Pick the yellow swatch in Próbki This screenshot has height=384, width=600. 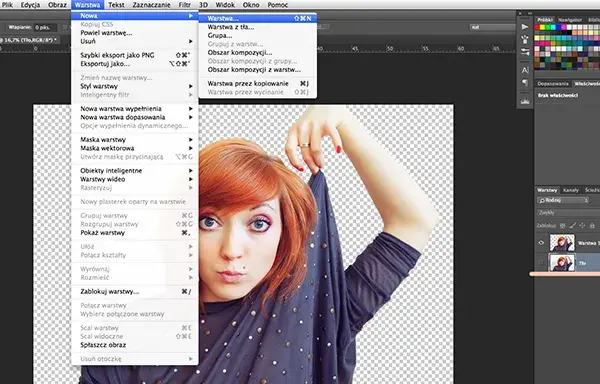click(x=543, y=27)
